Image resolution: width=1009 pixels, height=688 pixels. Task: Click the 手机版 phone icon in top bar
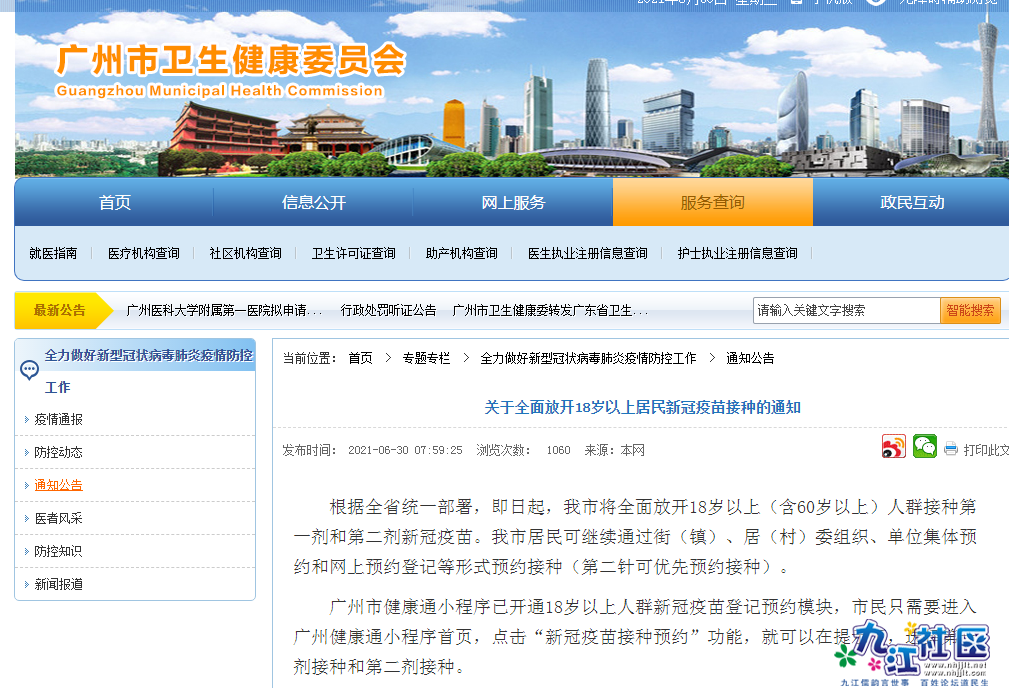point(796,3)
